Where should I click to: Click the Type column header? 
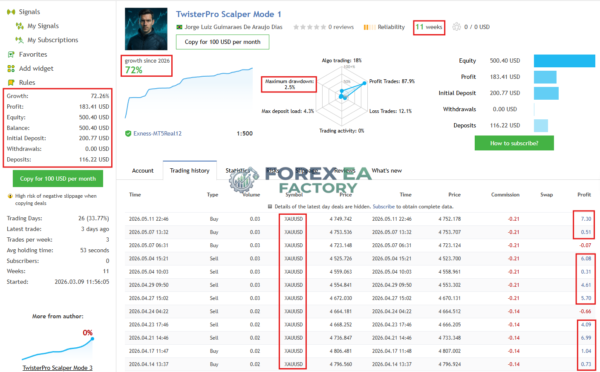(x=212, y=195)
